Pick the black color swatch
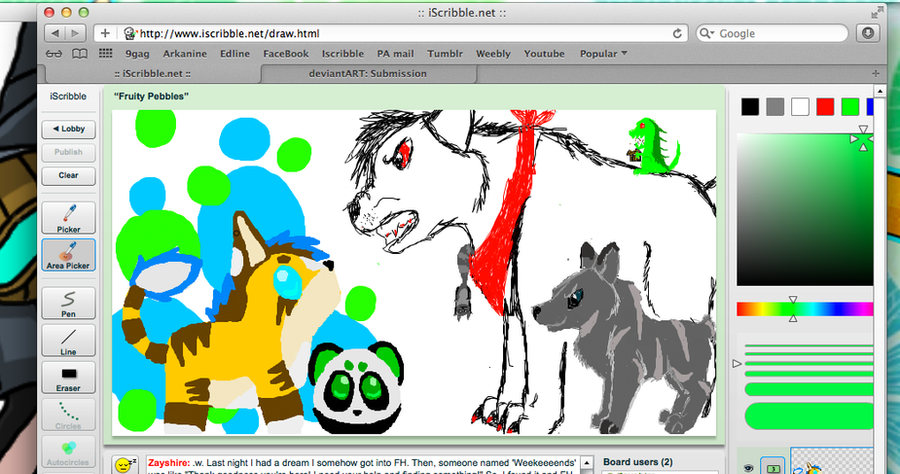The height and width of the screenshot is (474, 900). coord(750,107)
